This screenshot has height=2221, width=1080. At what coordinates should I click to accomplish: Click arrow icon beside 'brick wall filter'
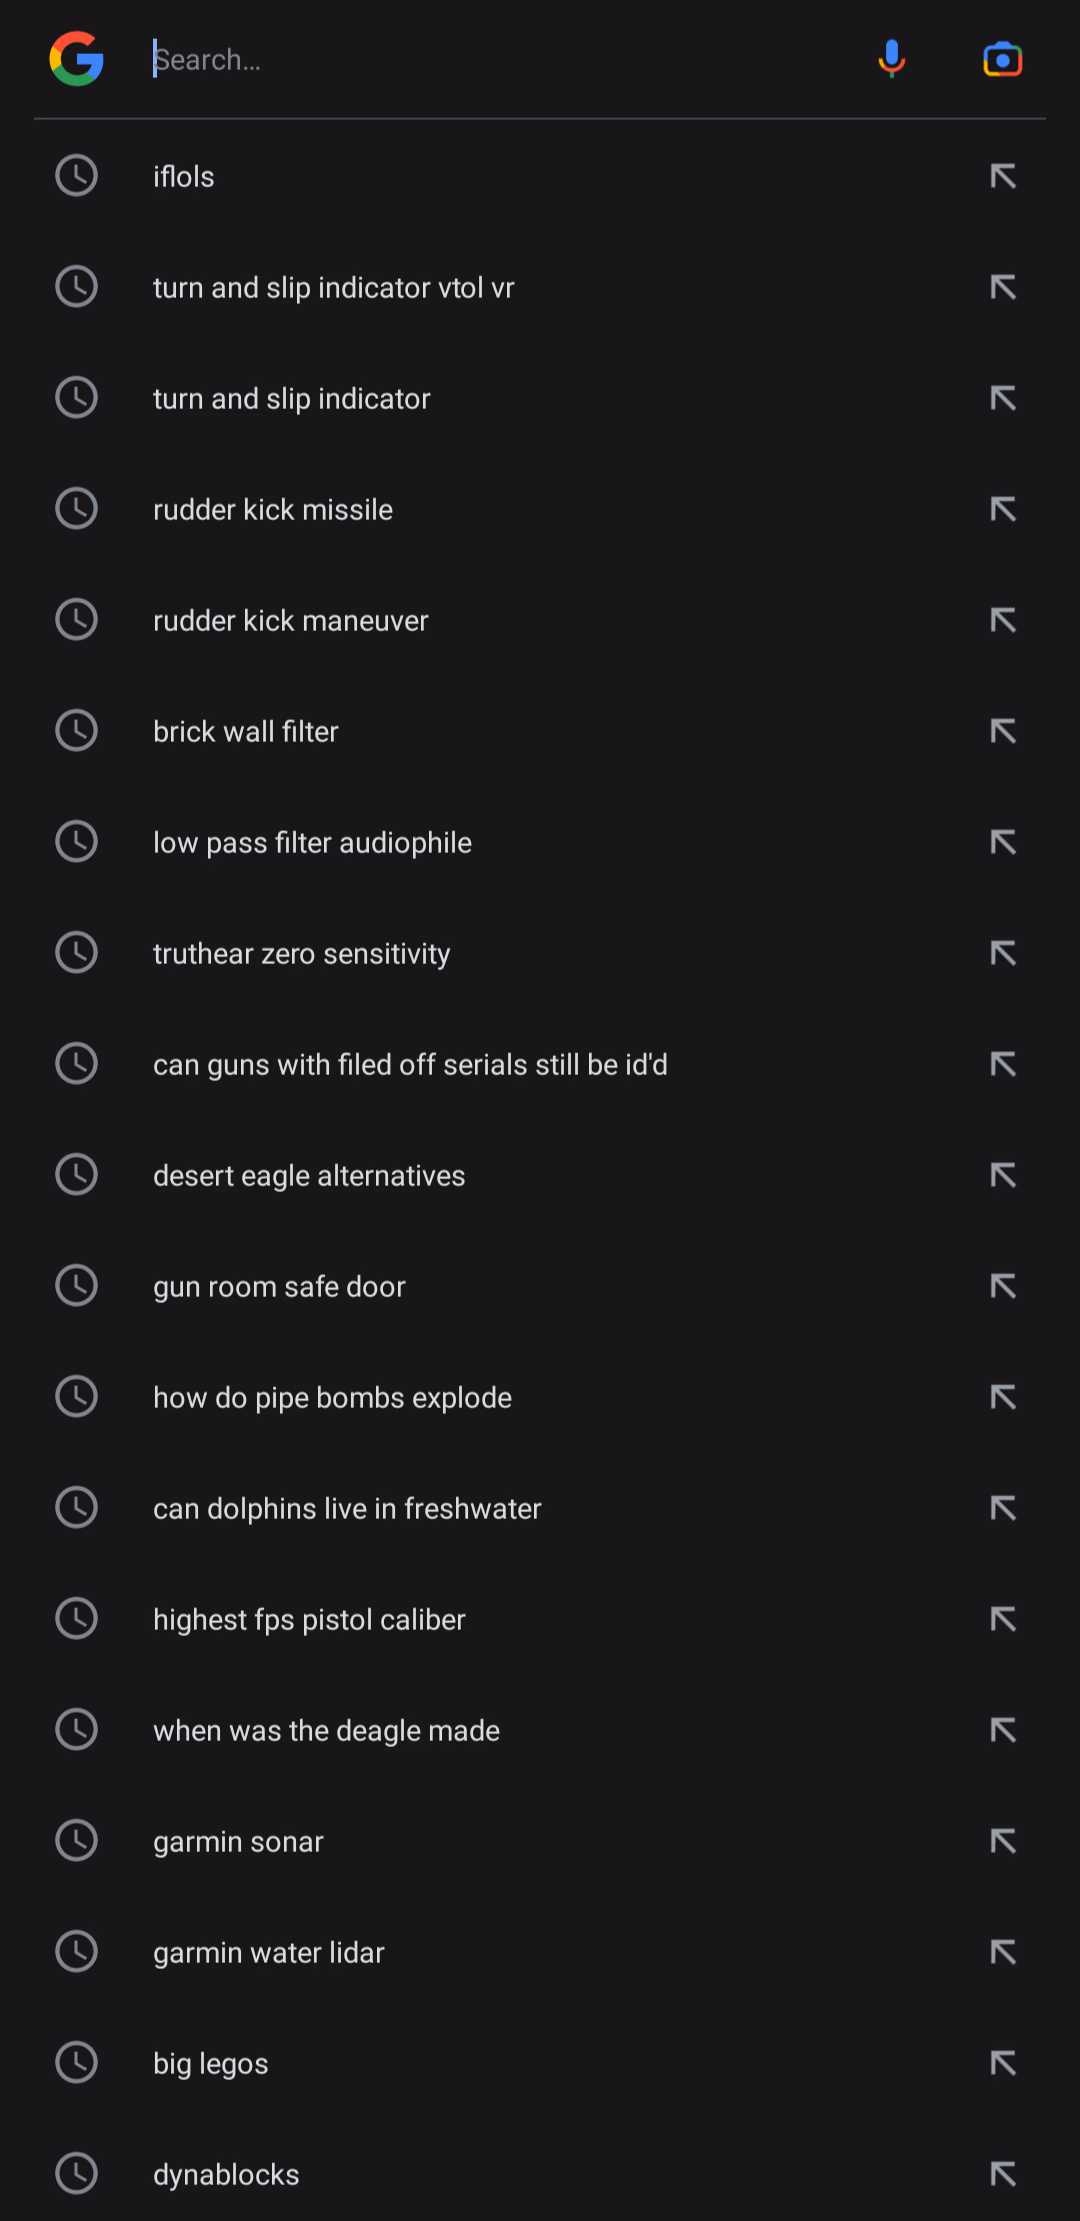click(x=1003, y=731)
